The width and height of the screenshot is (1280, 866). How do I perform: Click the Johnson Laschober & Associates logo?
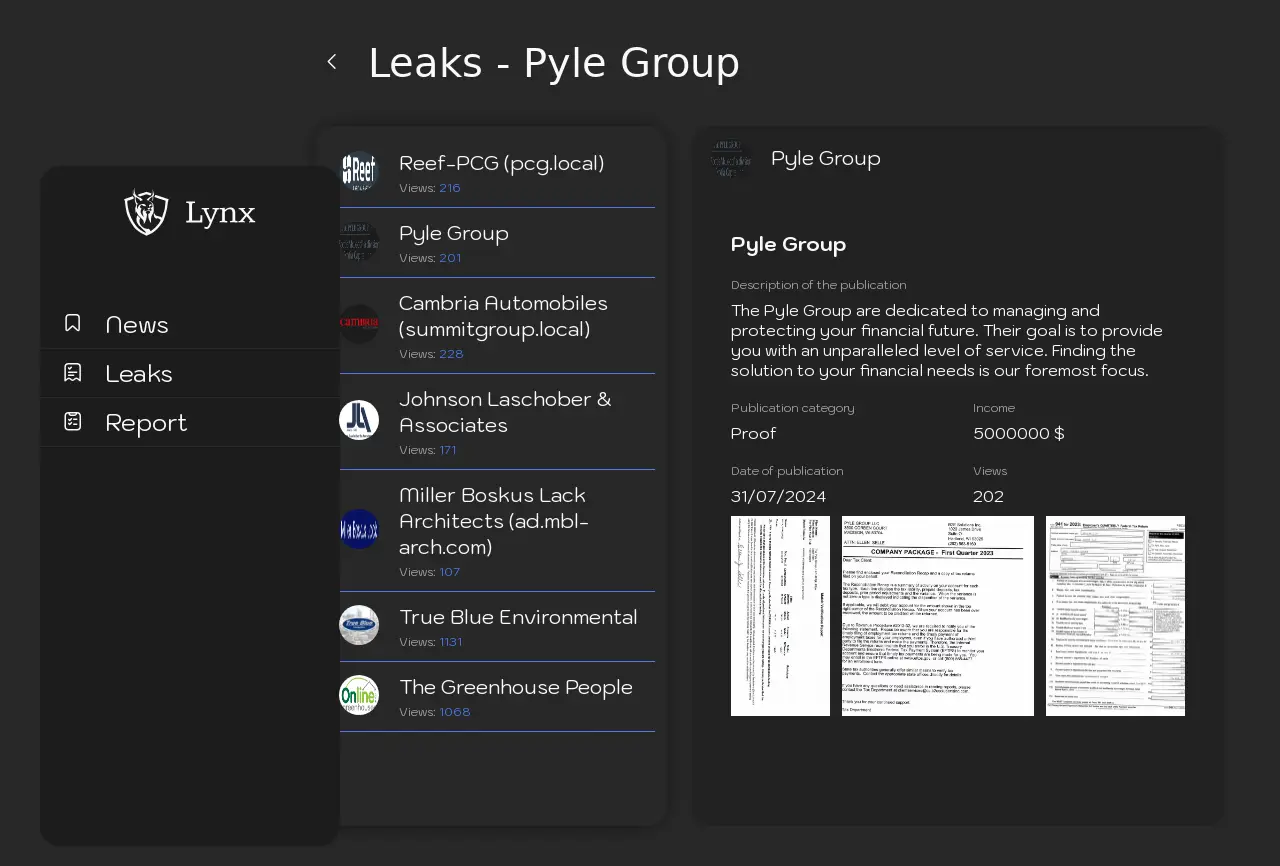coord(359,420)
